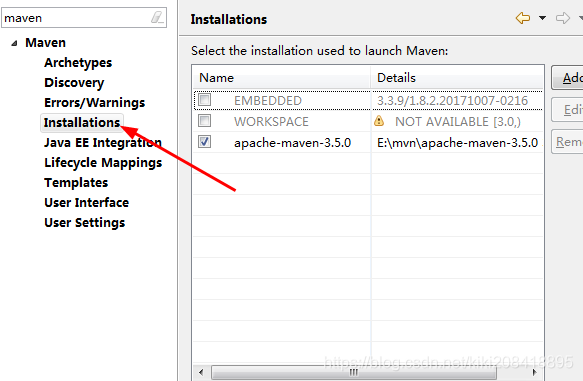The image size is (583, 381).
Task: Click the Remove installation button
Action: [567, 142]
